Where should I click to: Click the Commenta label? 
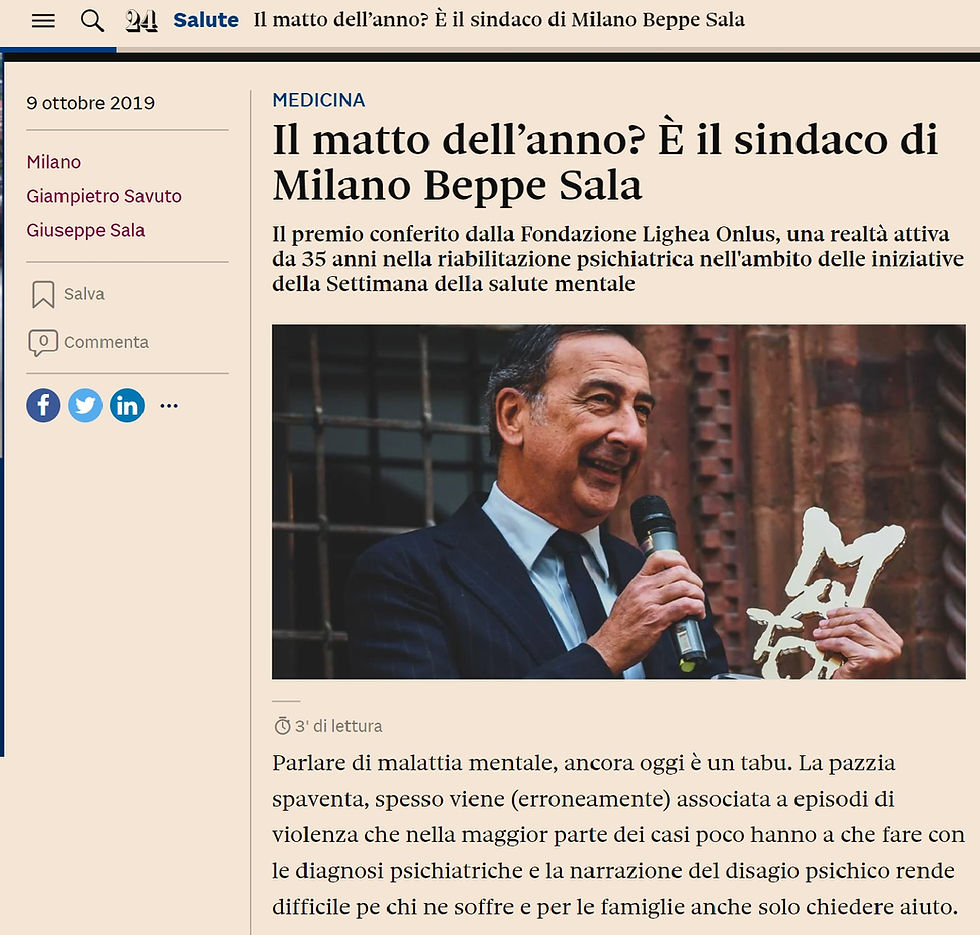(106, 342)
